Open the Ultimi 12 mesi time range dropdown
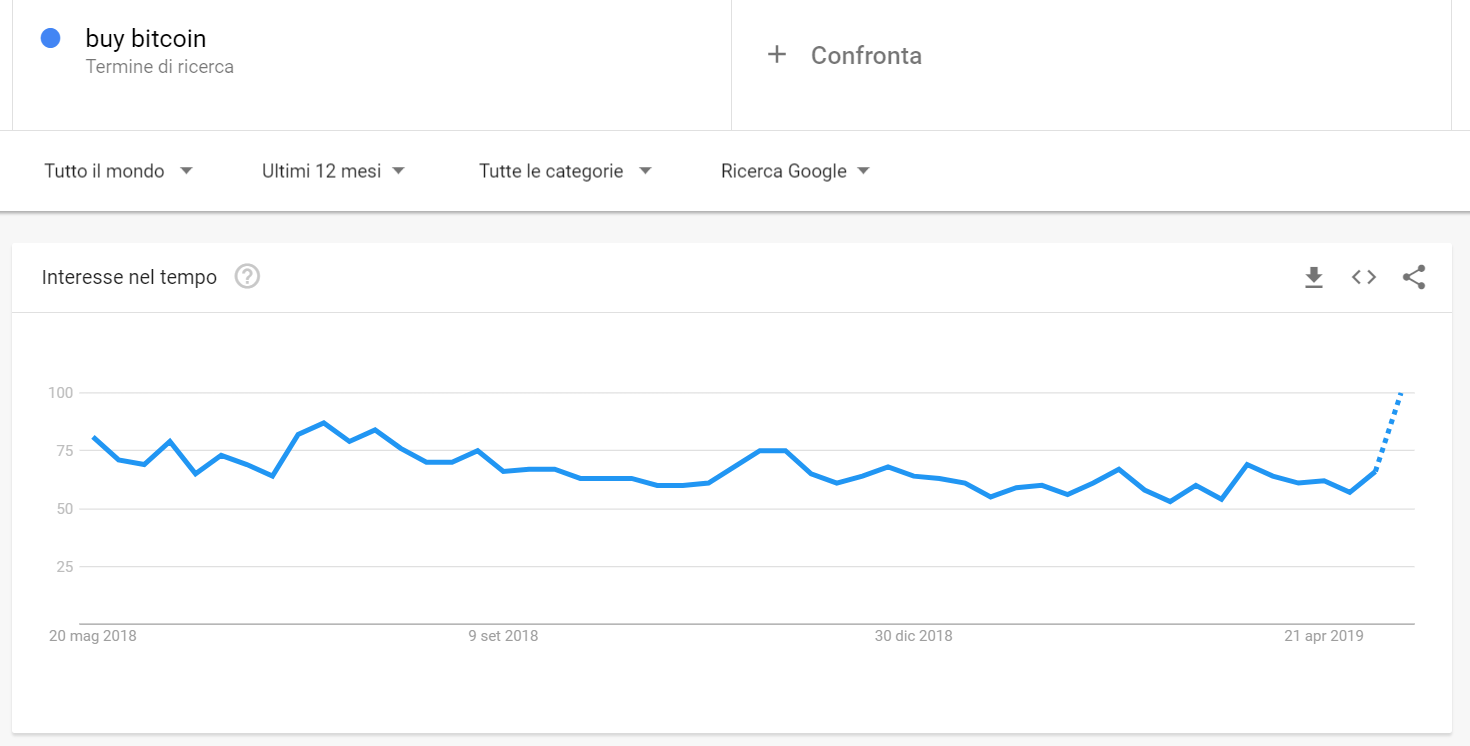1470x746 pixels. tap(333, 171)
